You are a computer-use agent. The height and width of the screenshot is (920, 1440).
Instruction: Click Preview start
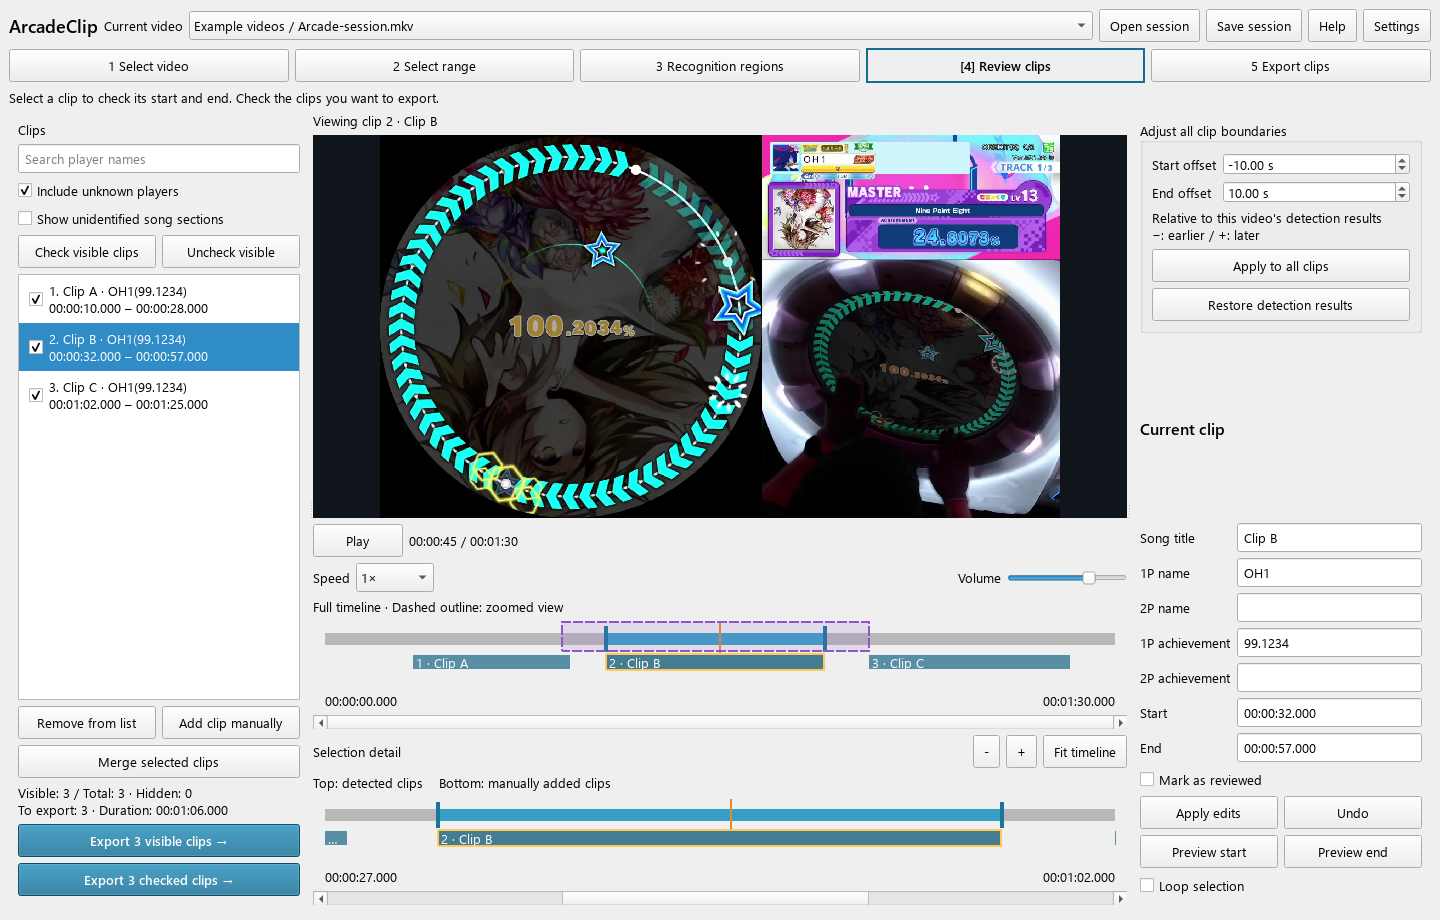tap(1209, 852)
